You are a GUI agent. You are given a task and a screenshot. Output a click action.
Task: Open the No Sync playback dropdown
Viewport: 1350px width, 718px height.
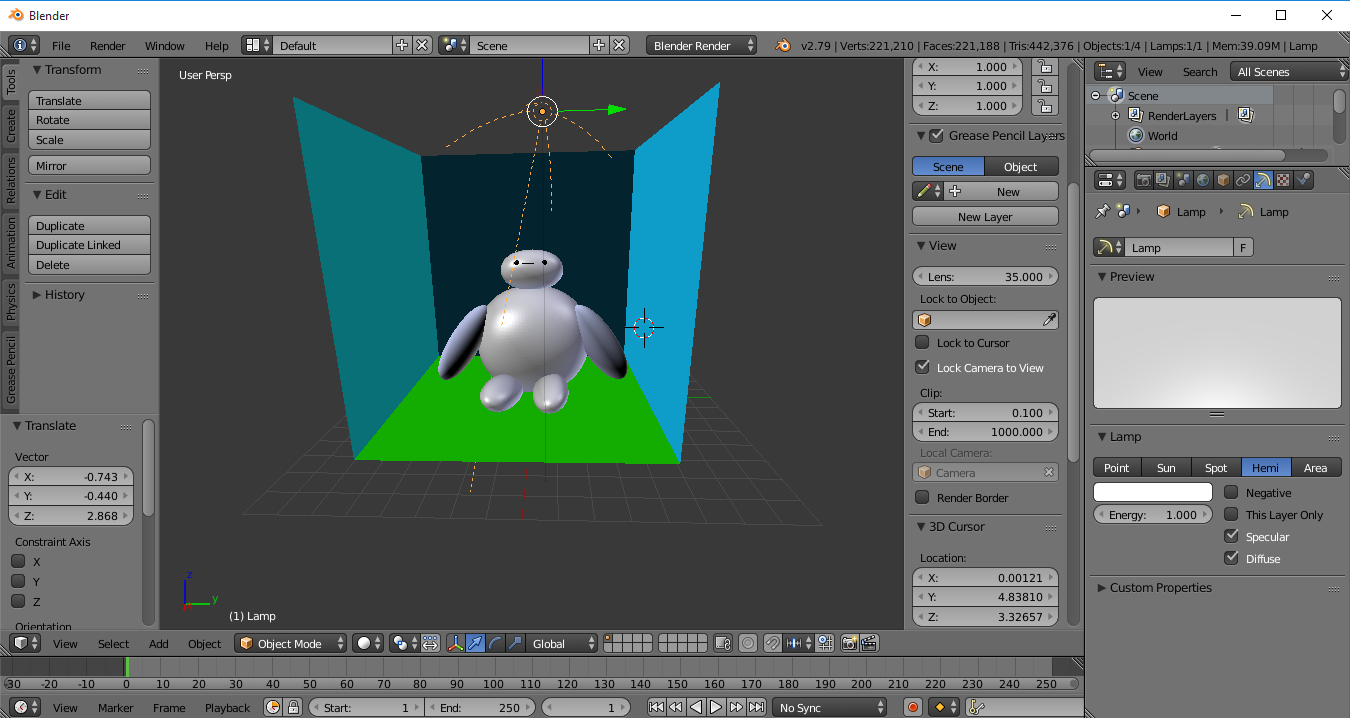point(830,707)
